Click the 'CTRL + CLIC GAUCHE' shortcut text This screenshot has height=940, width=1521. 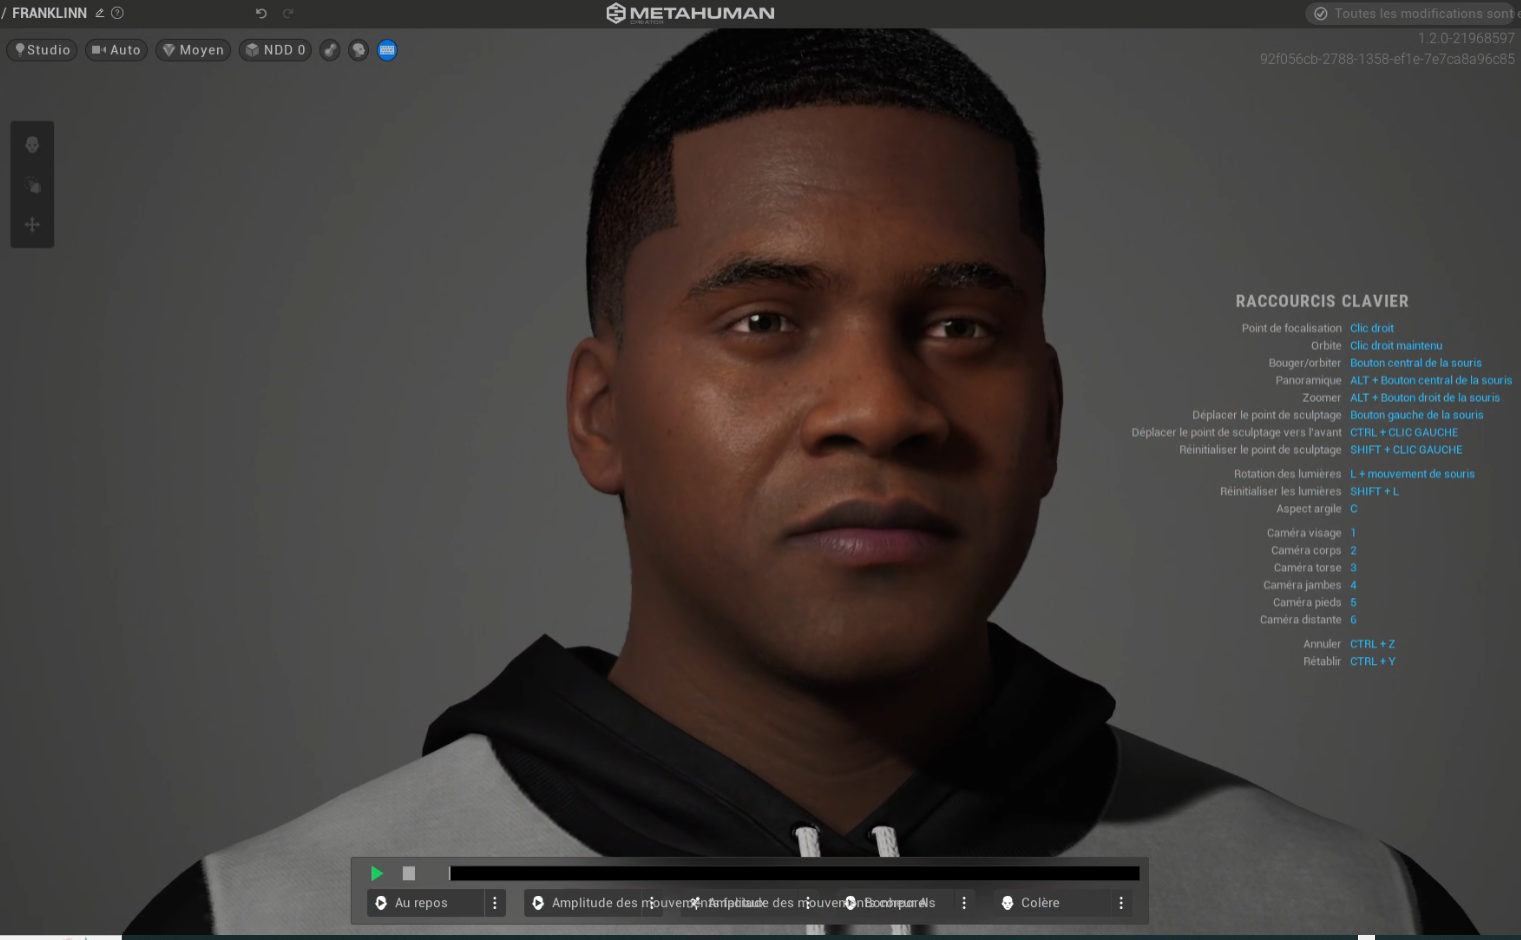tap(1404, 433)
